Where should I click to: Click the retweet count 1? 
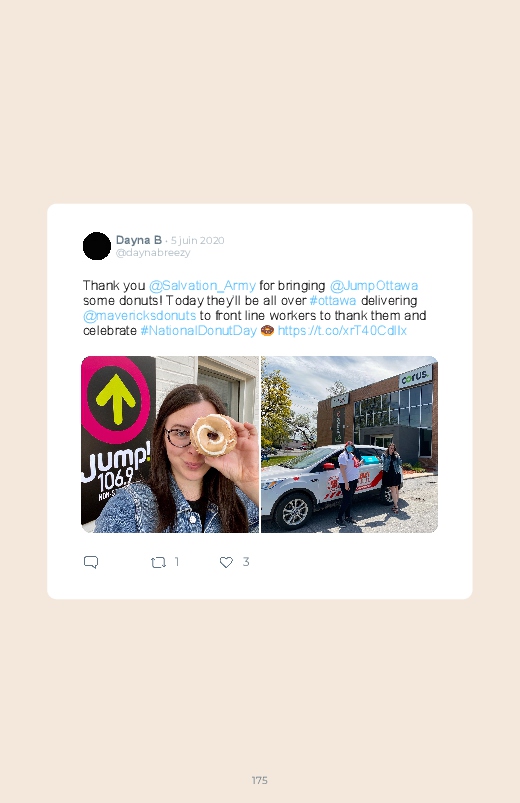(177, 562)
